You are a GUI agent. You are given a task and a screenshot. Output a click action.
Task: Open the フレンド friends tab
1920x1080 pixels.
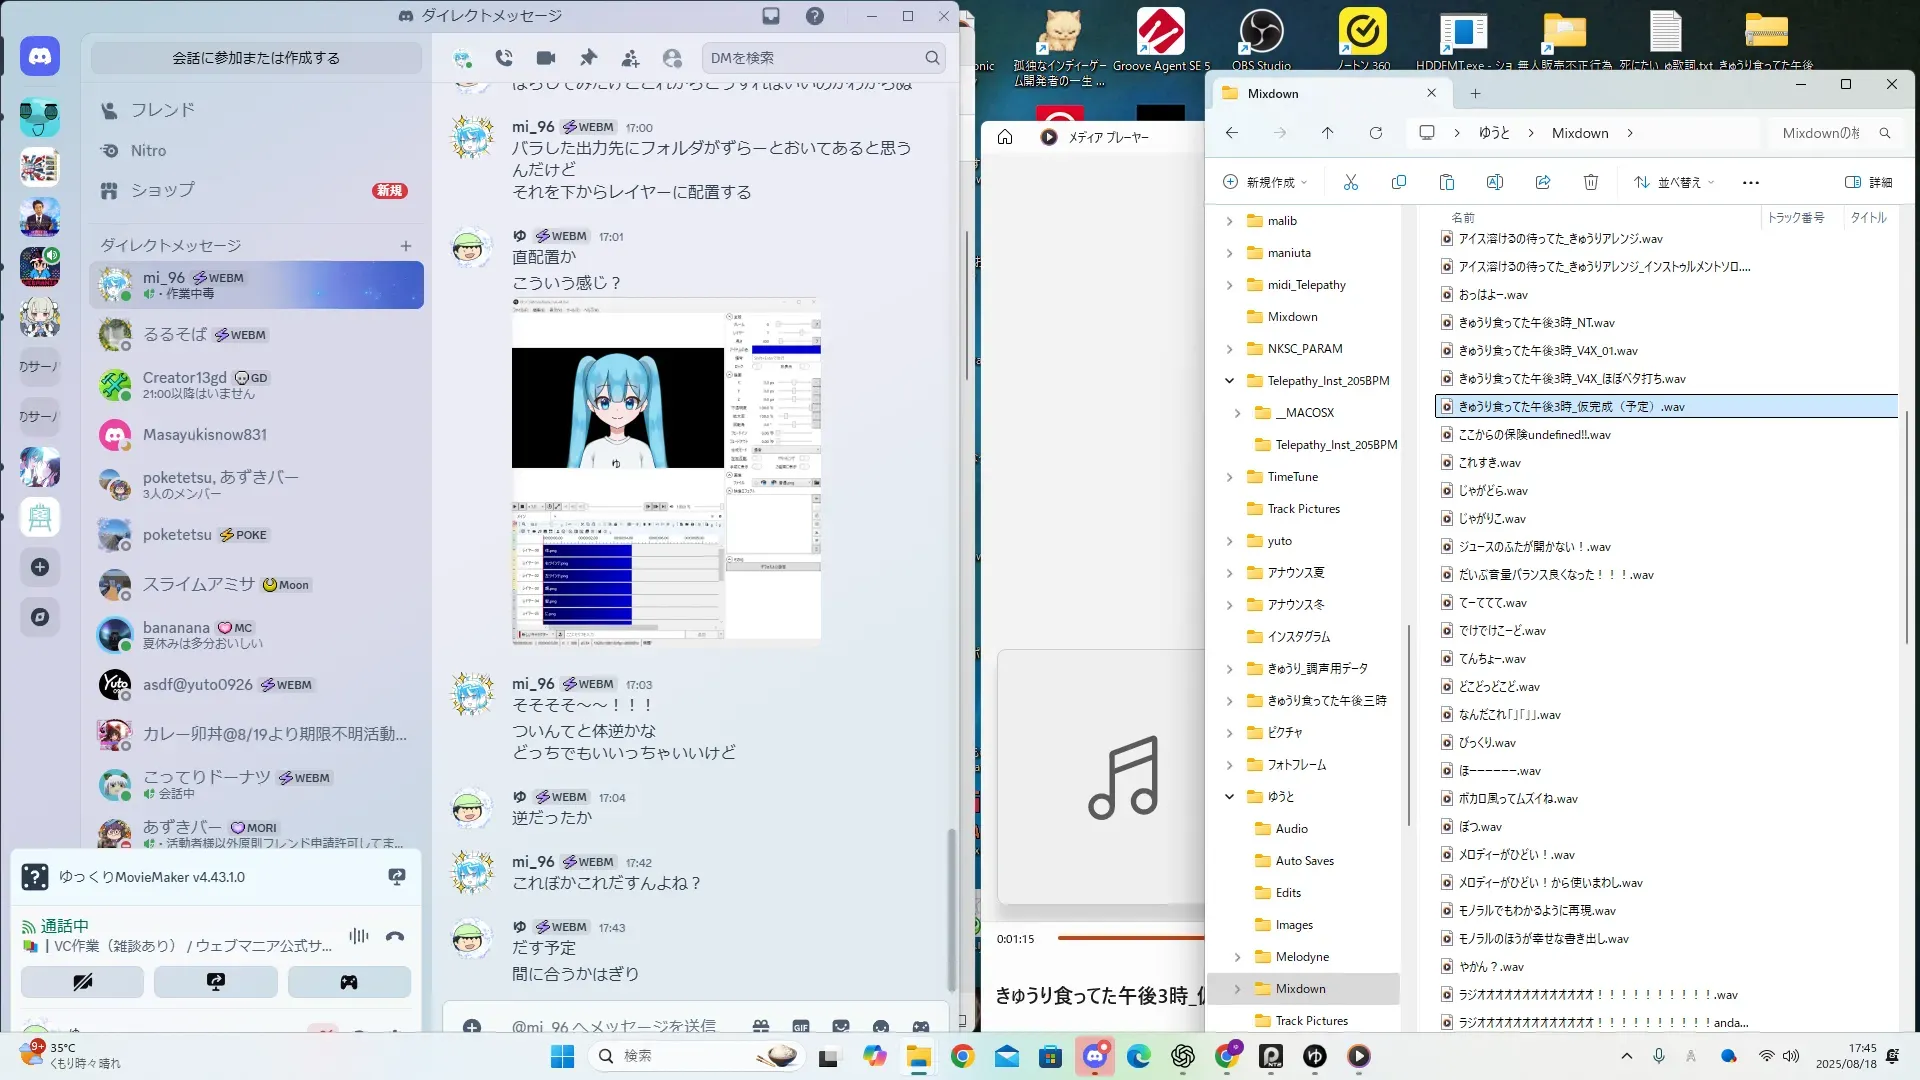(162, 110)
